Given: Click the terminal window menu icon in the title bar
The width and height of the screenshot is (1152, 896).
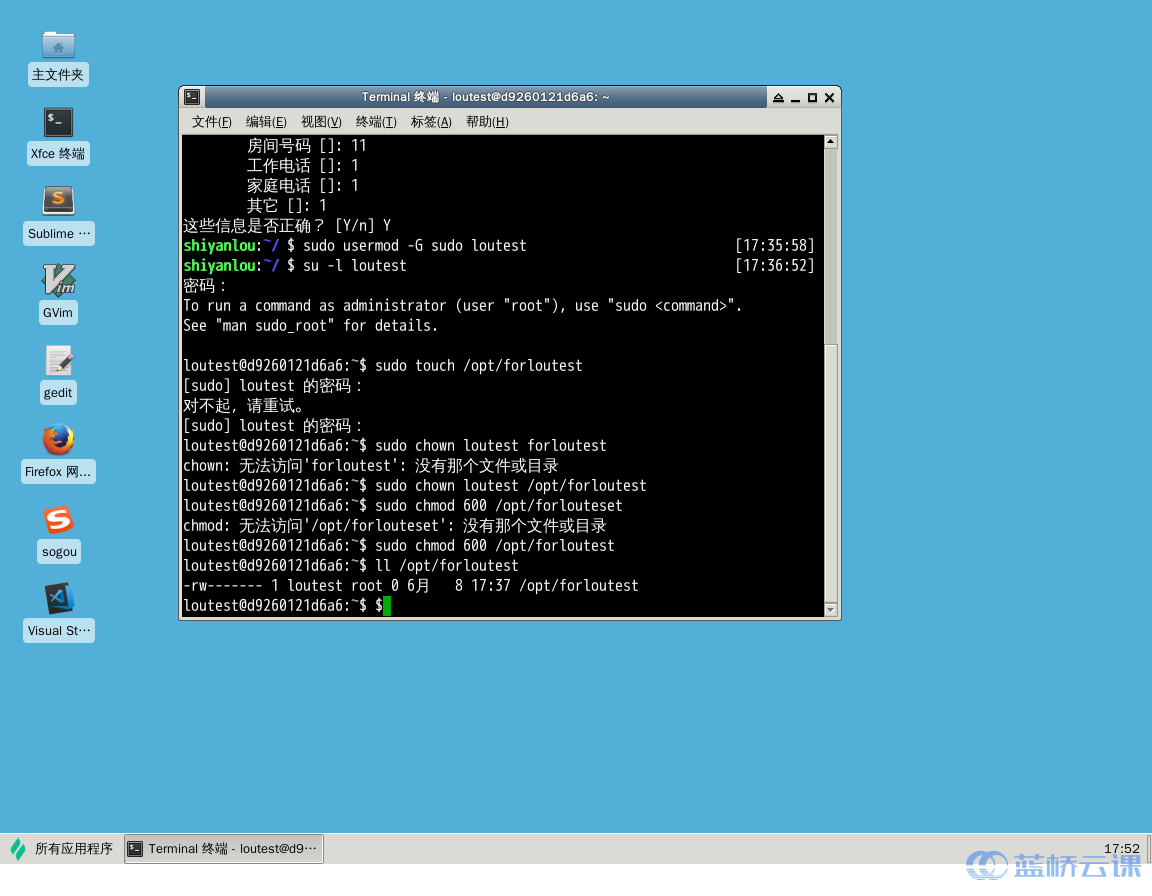Looking at the screenshot, I should 192,97.
